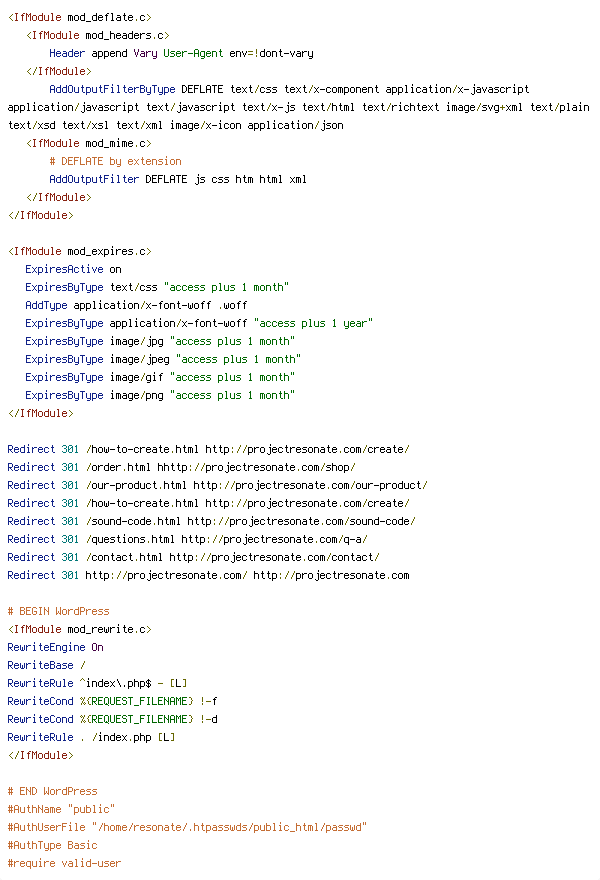Click the 'ExpiresActive on' line

73,269
